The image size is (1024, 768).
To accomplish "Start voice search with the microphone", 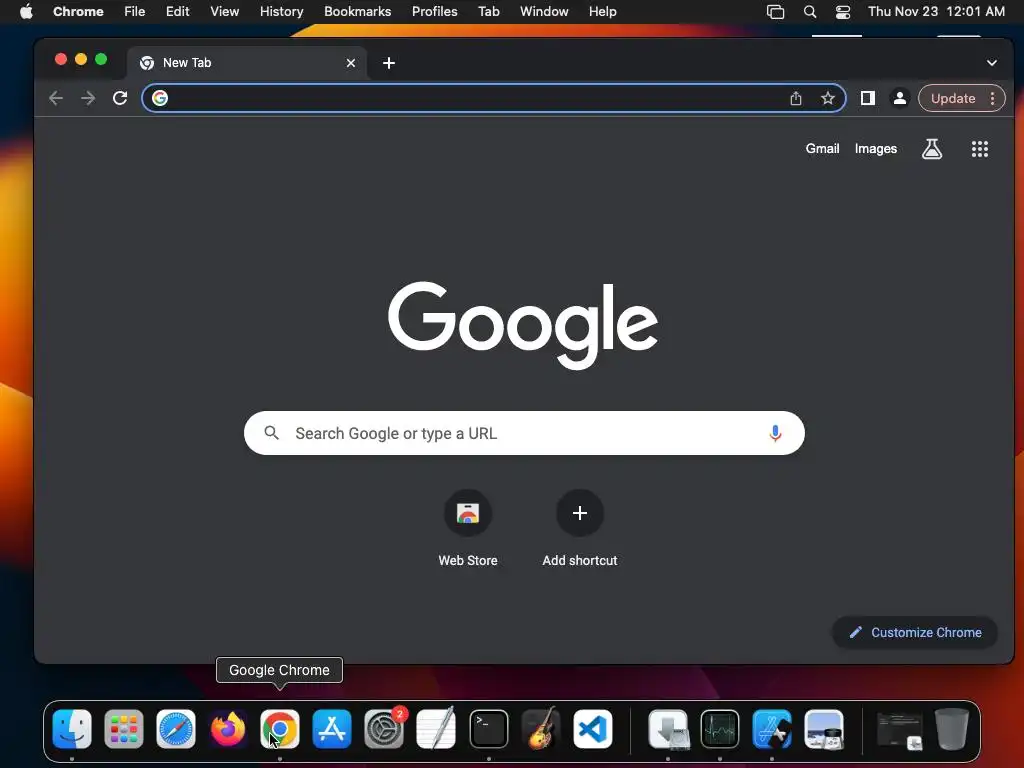I will pyautogui.click(x=775, y=433).
